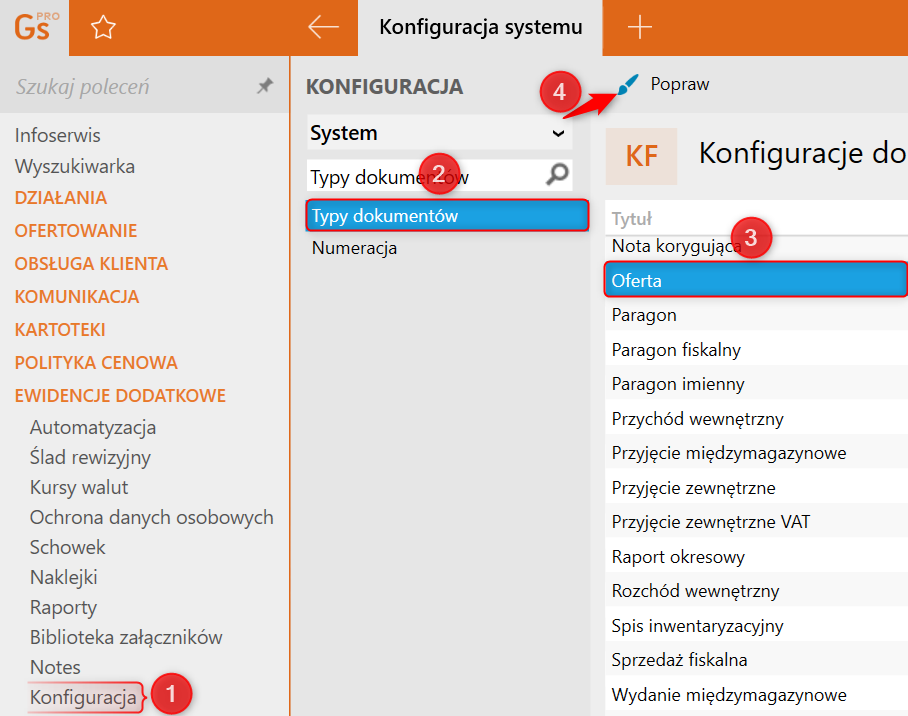This screenshot has height=716, width=908.
Task: Click the KF configuration badge
Action: point(642,156)
